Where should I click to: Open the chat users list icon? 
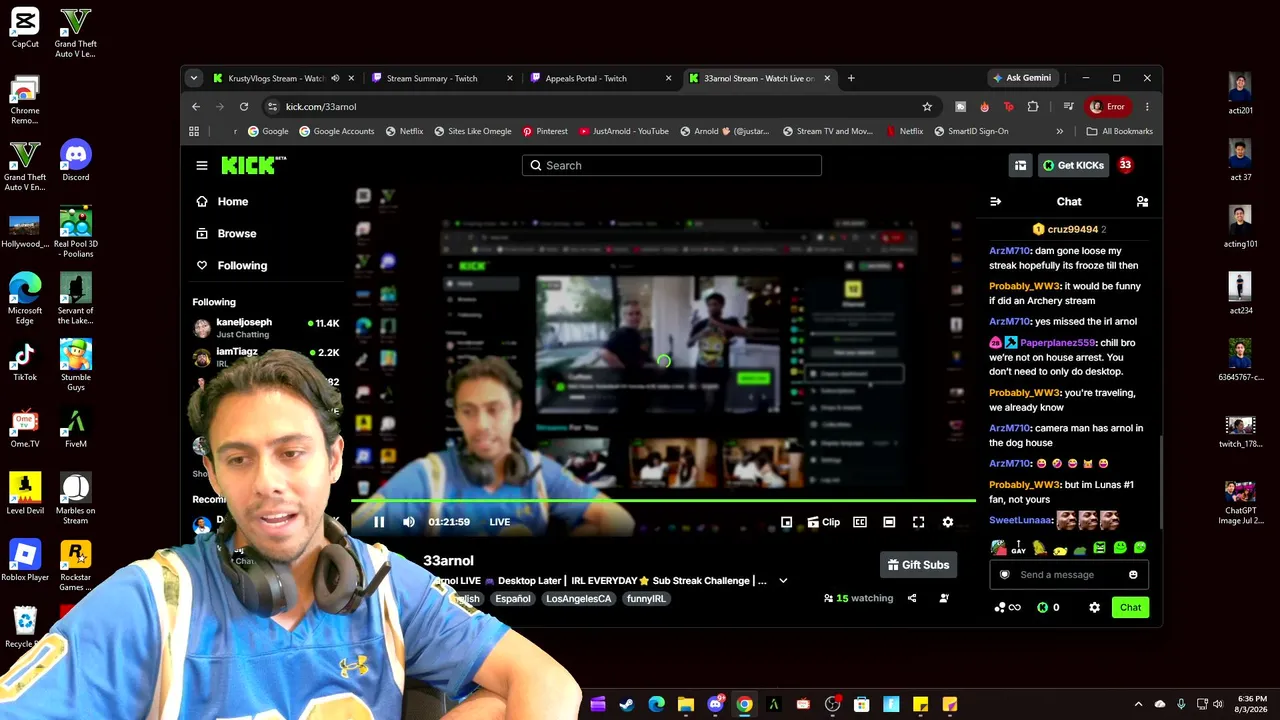pos(1142,201)
